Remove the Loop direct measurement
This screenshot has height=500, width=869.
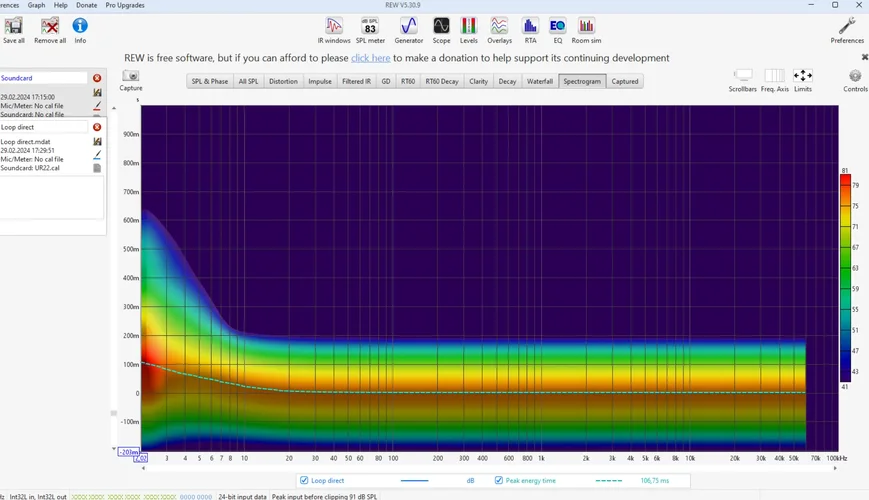click(97, 127)
